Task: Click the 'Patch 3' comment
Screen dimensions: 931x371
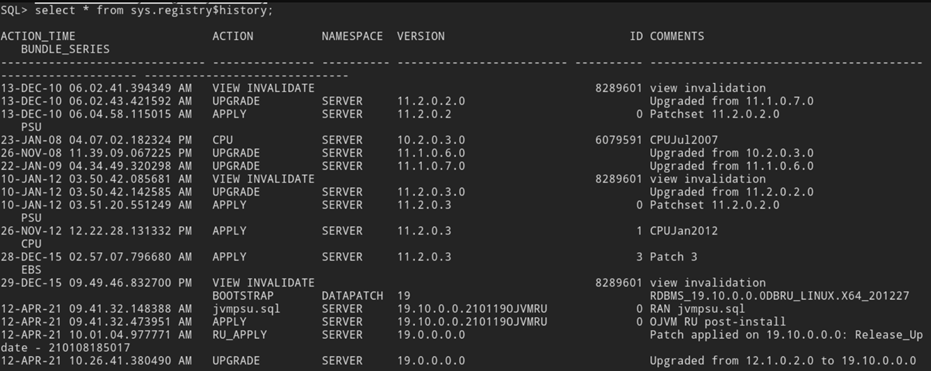Action: tap(673, 257)
